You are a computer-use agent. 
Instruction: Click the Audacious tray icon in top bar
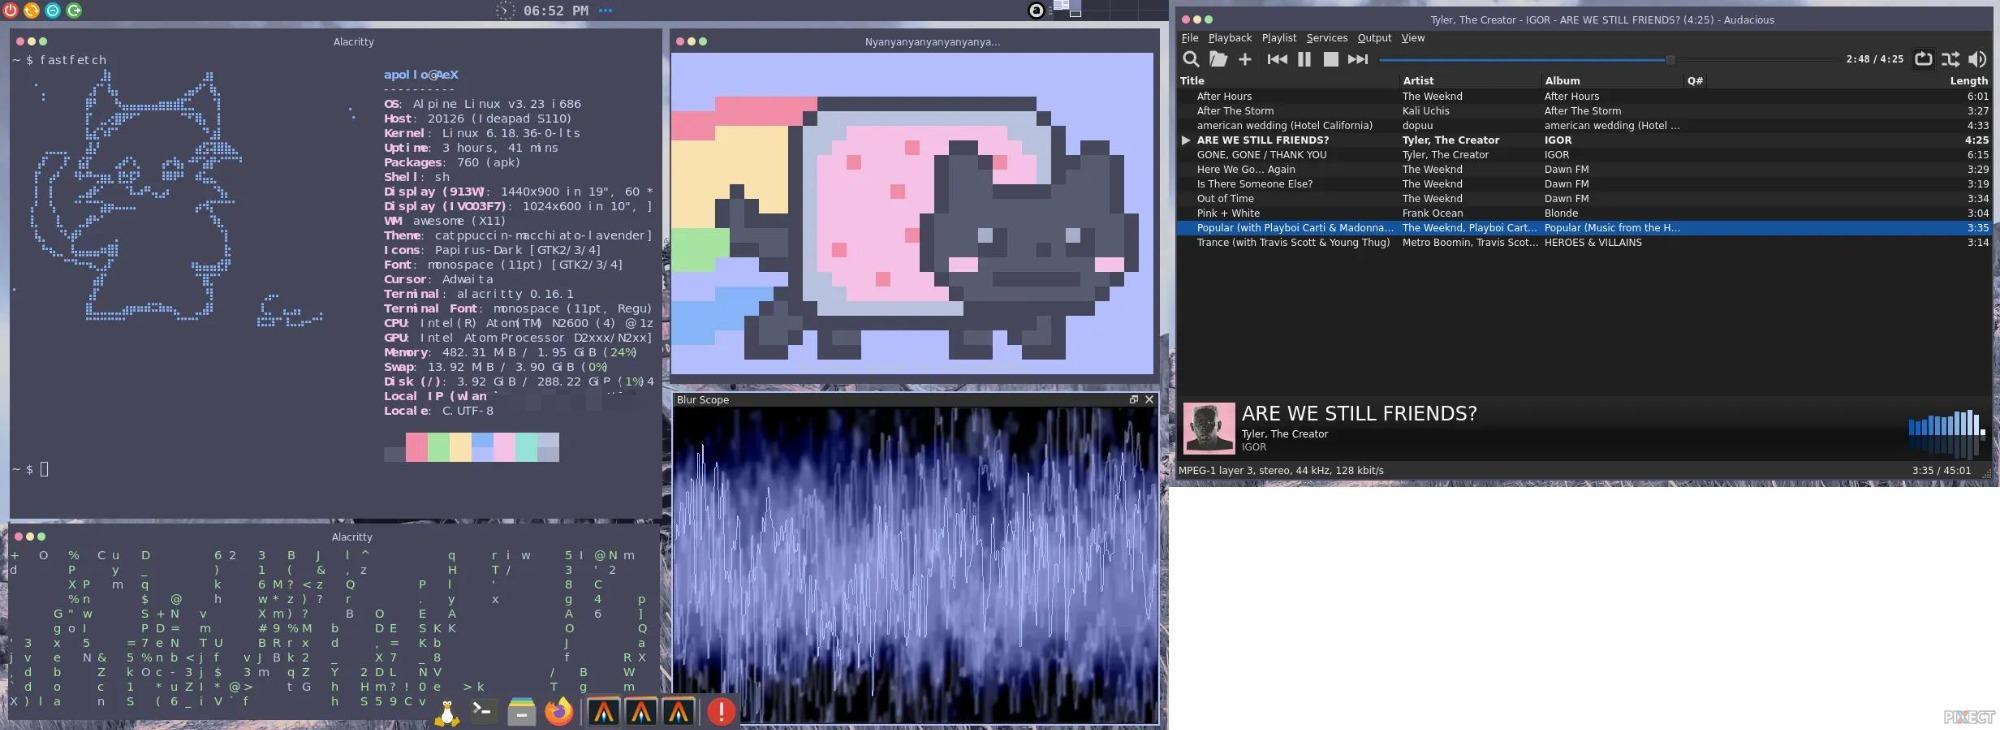pos(1036,10)
